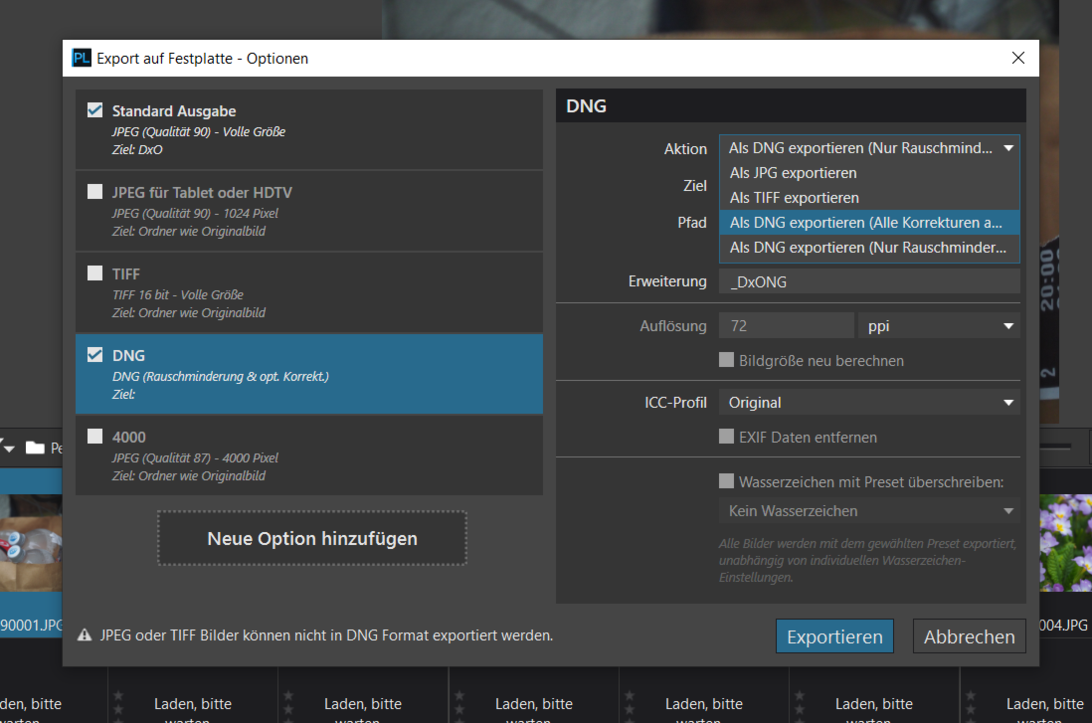1092x723 pixels.
Task: Select Als DNG exportieren (Alle Korrekturen) option
Action: click(x=868, y=222)
